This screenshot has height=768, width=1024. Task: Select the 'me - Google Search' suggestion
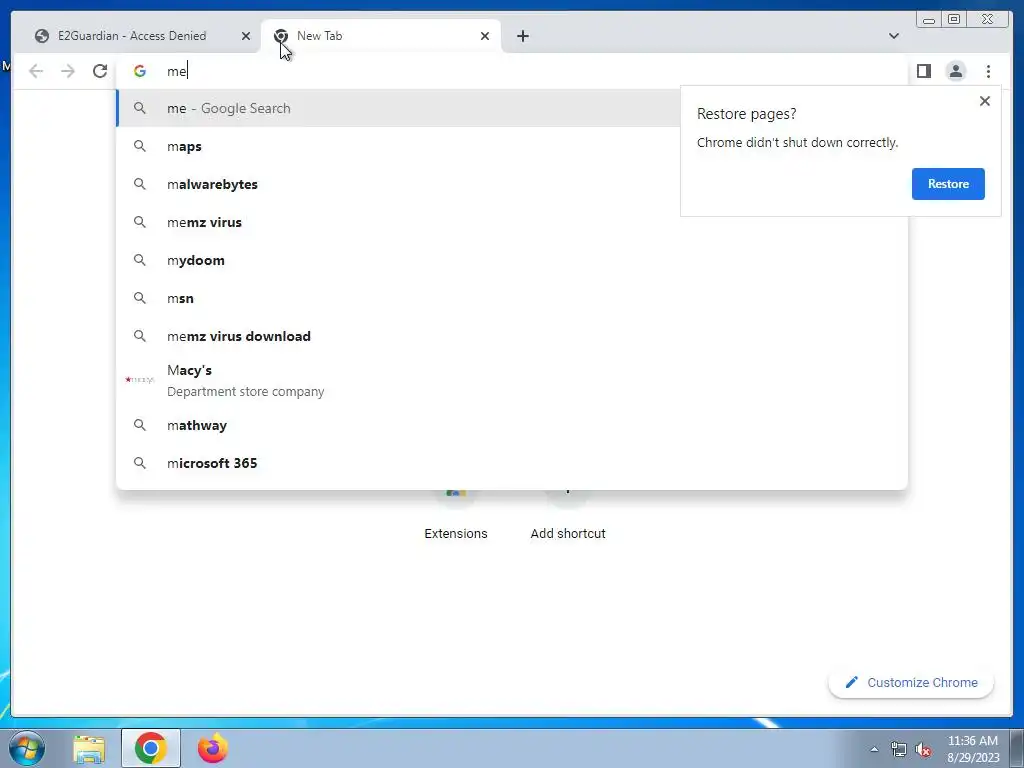tap(398, 108)
